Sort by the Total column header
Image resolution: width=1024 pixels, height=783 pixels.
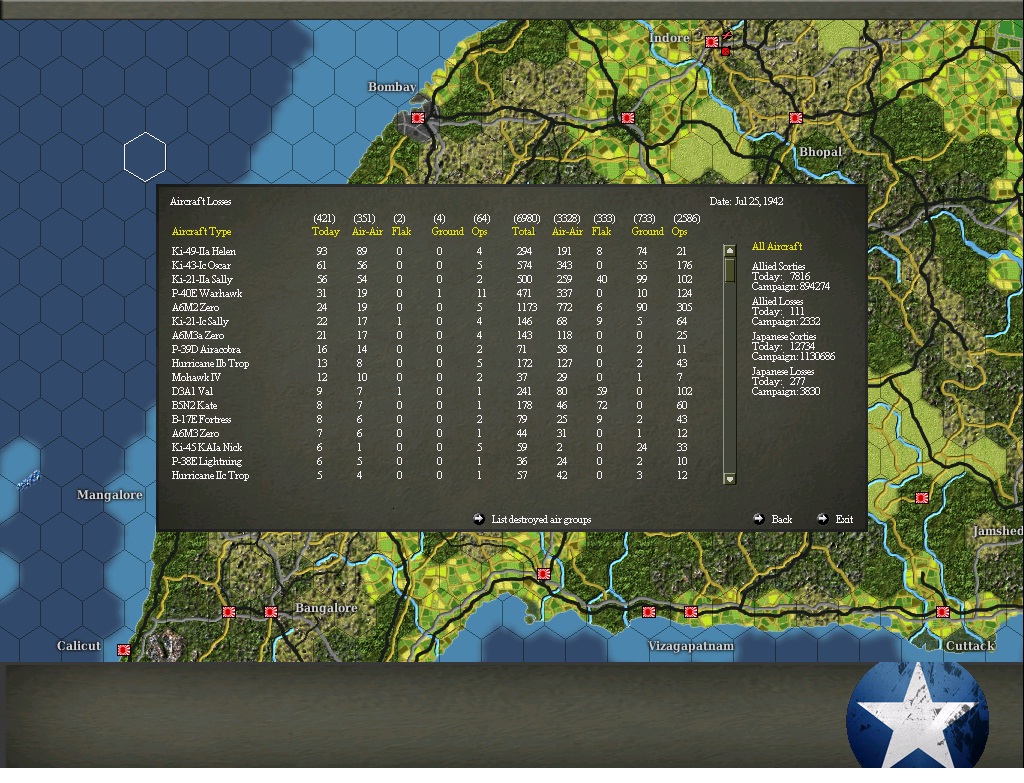pyautogui.click(x=524, y=231)
